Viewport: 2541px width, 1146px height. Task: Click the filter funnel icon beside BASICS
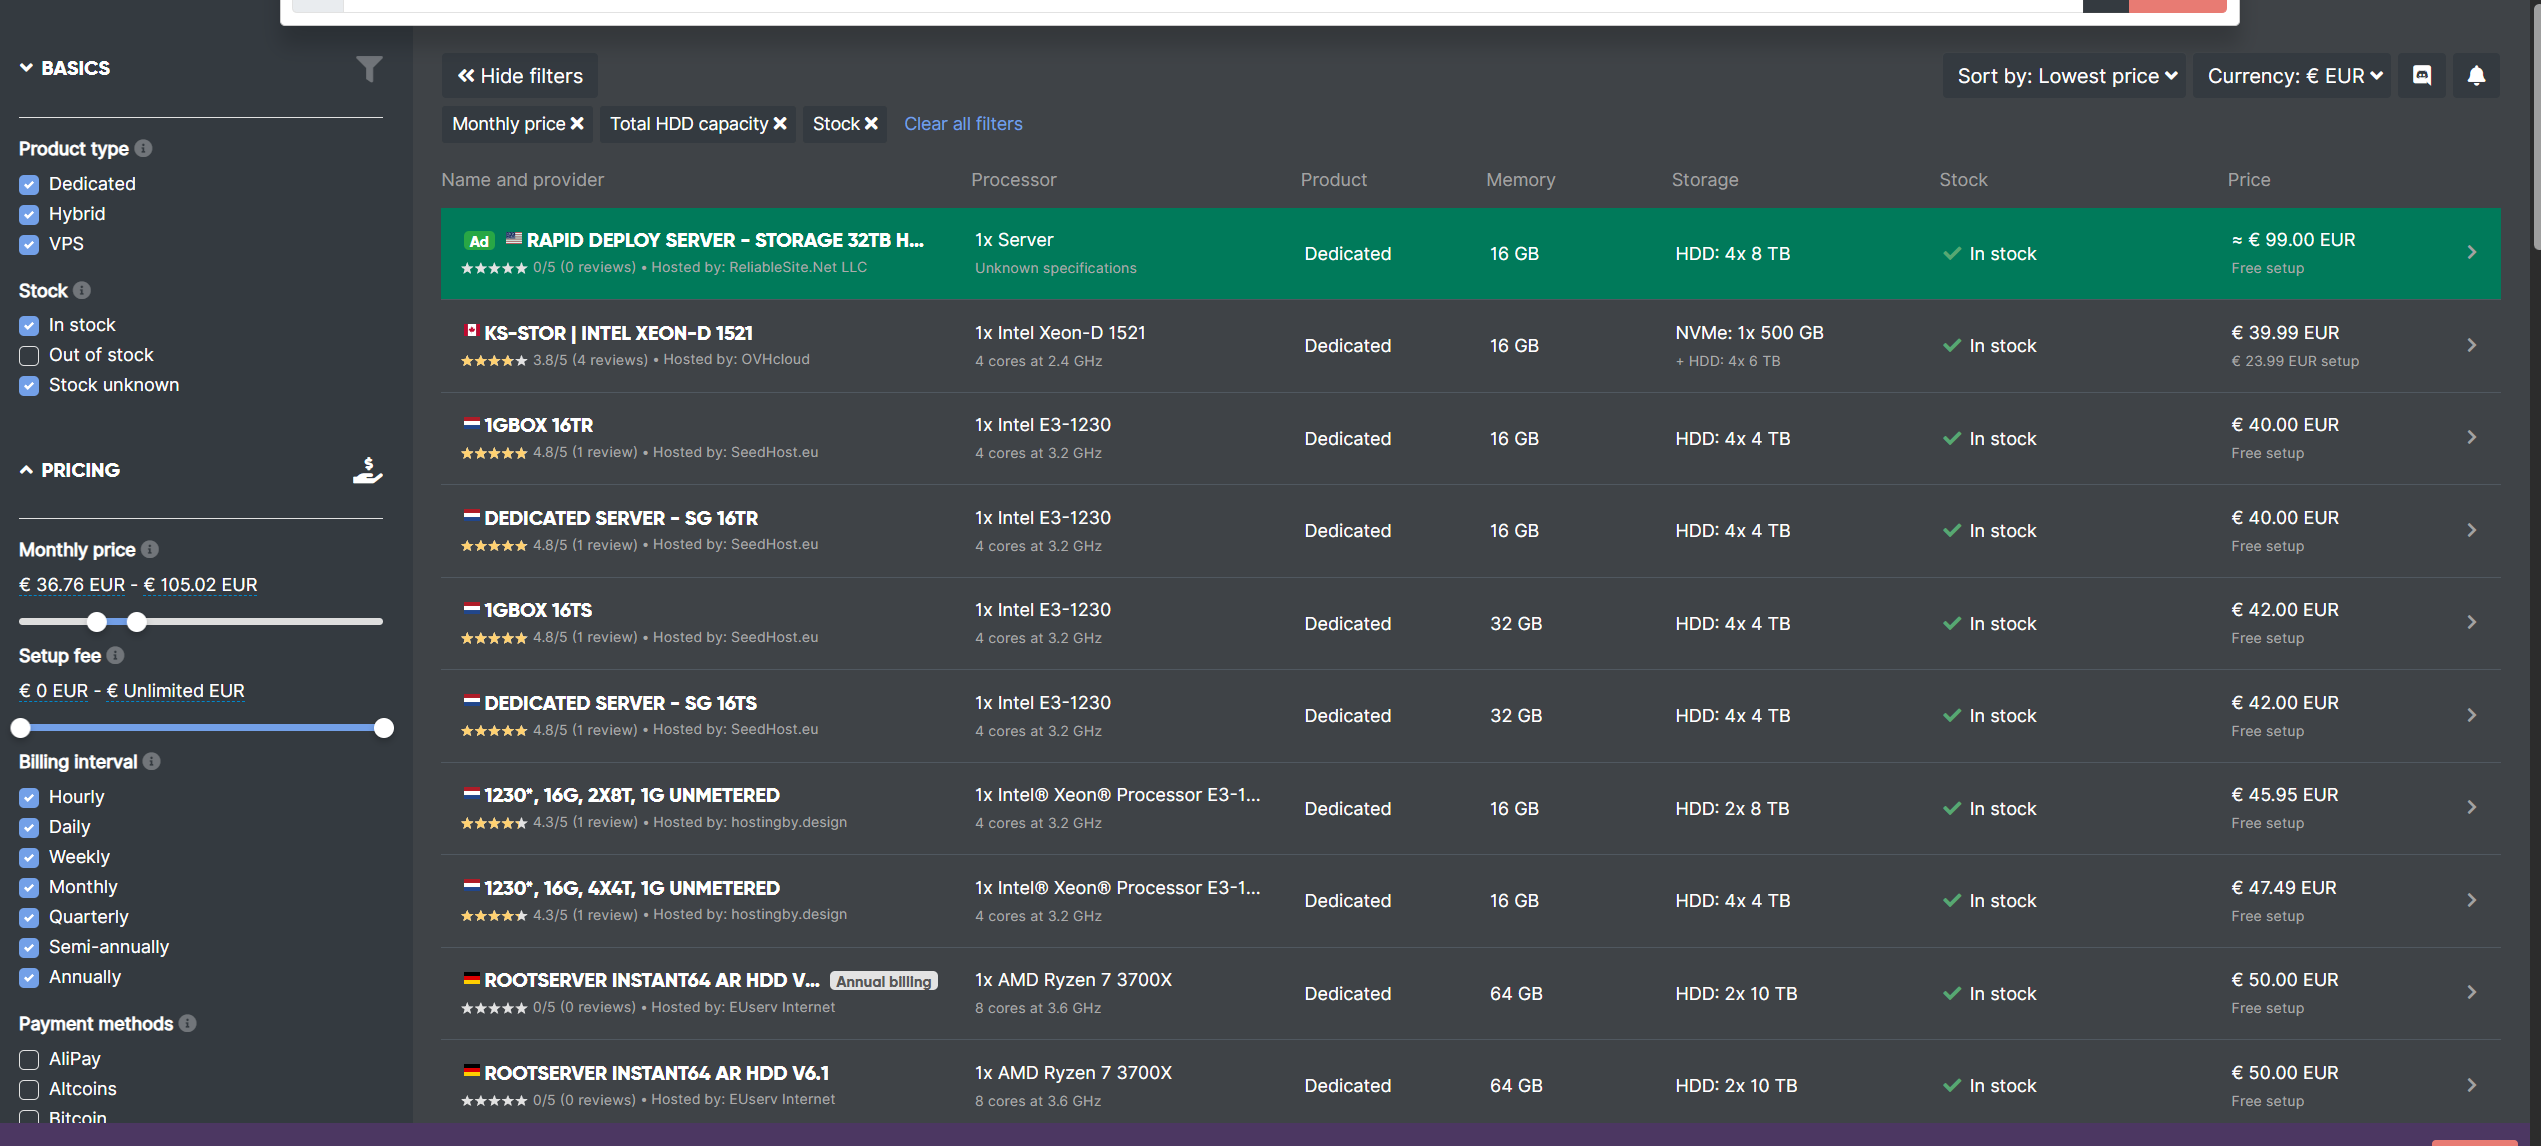click(x=369, y=69)
